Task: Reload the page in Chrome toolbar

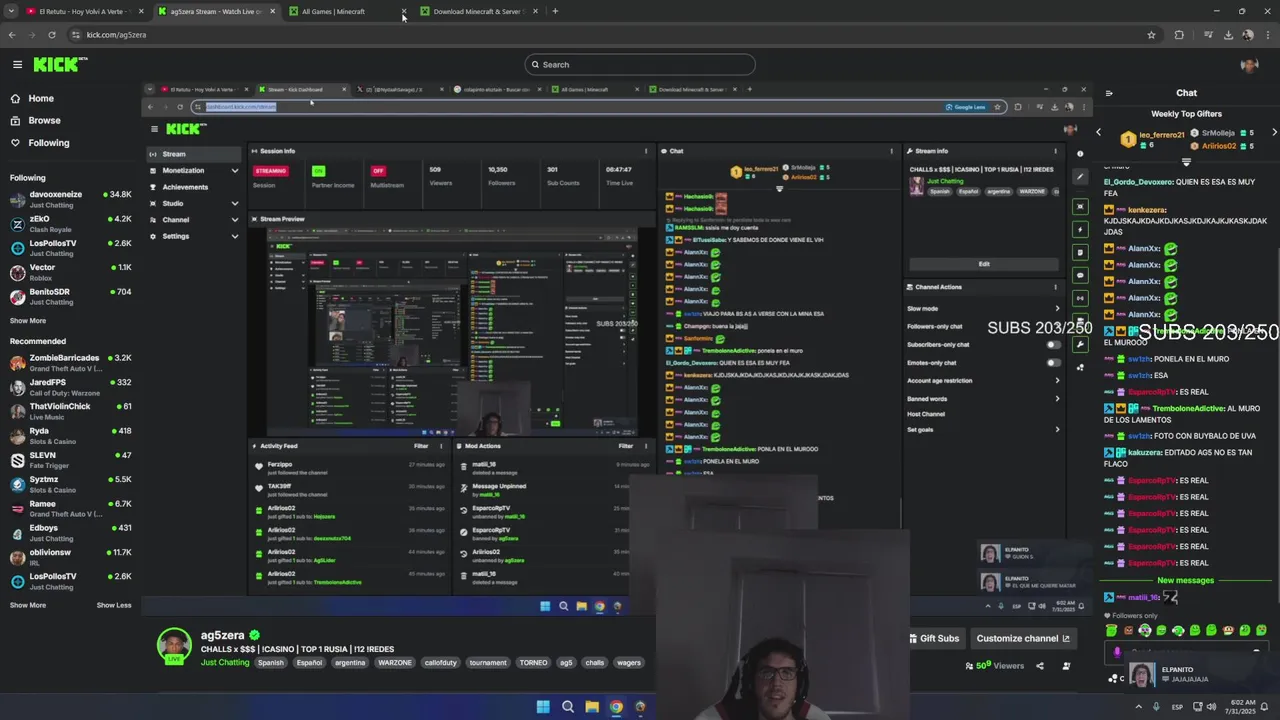Action: [x=52, y=35]
